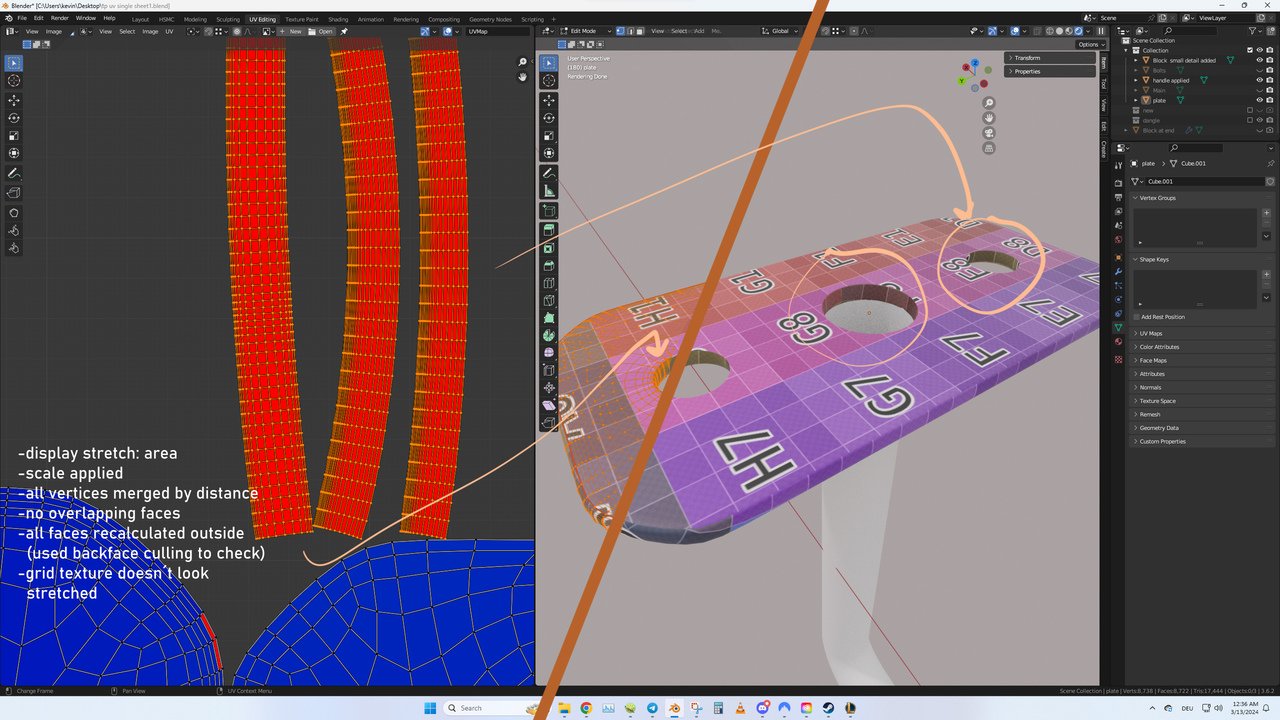Click the zoom magnifier icon in 3D viewport

(989, 103)
